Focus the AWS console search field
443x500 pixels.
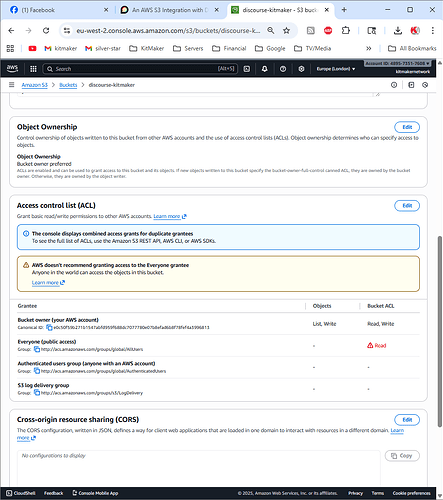click(140, 69)
